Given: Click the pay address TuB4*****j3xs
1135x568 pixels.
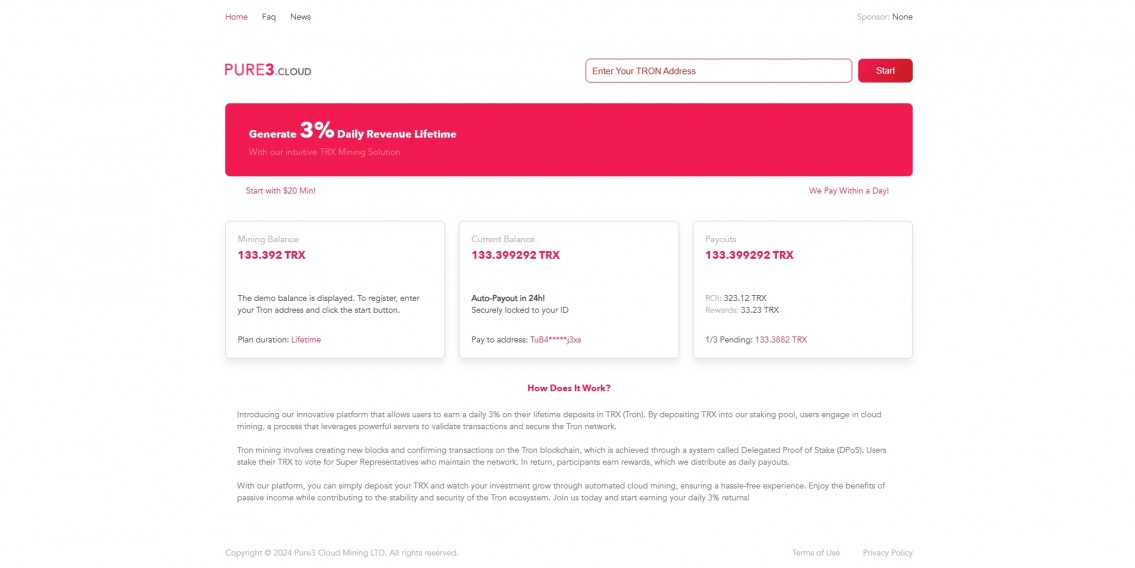Looking at the screenshot, I should 555,340.
